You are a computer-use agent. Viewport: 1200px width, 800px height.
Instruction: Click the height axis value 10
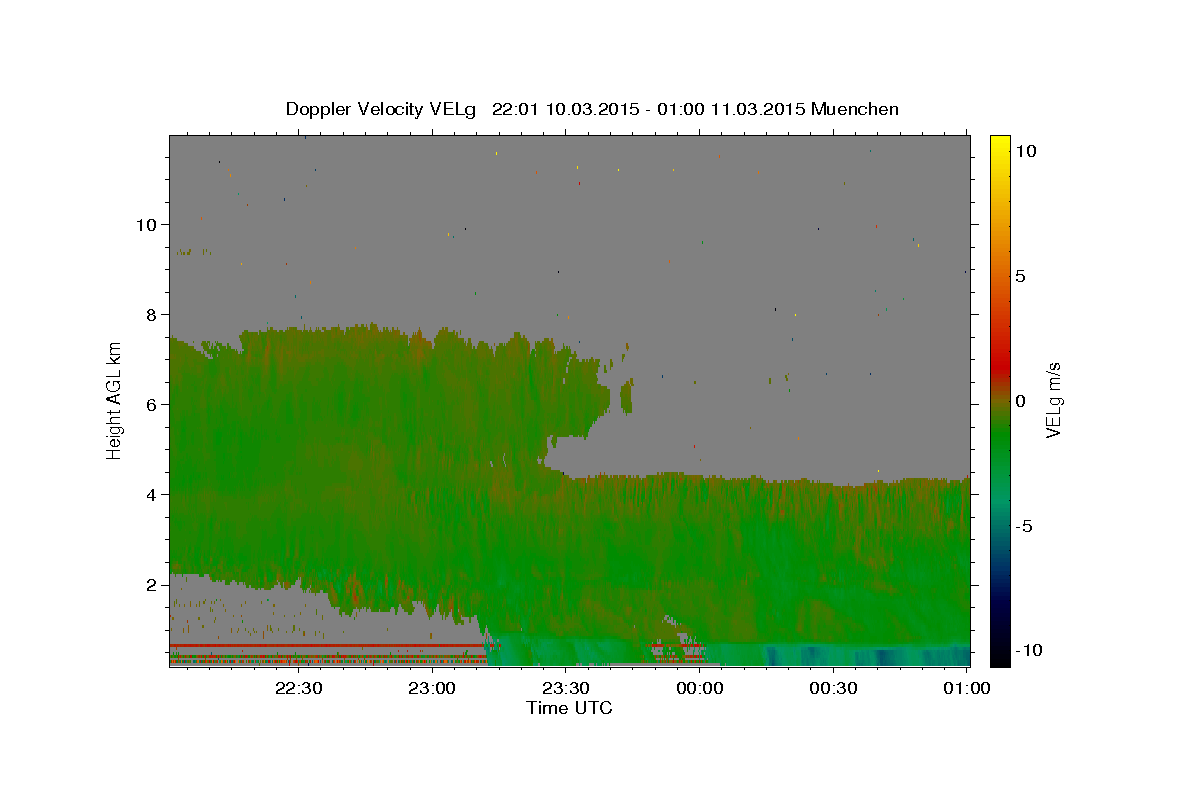pyautogui.click(x=149, y=224)
